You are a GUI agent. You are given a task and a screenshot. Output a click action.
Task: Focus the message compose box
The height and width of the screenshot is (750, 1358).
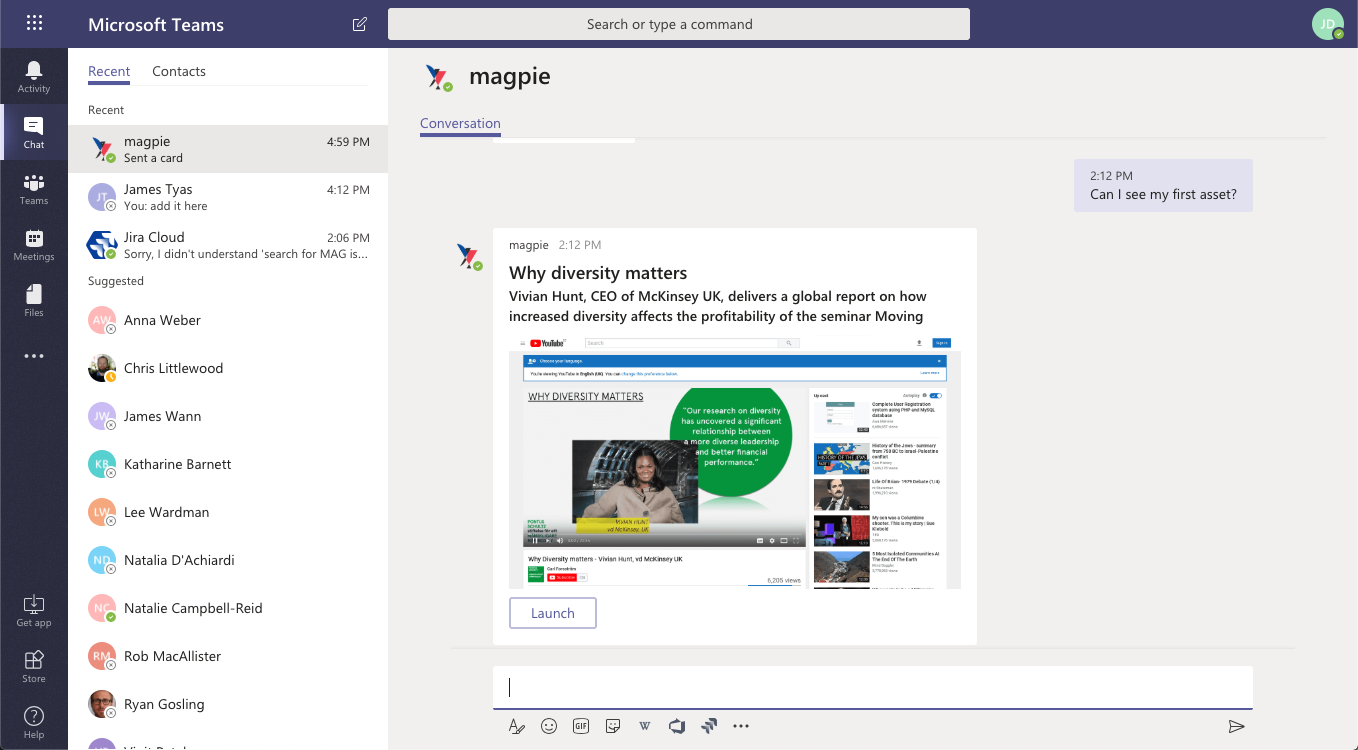pos(873,687)
